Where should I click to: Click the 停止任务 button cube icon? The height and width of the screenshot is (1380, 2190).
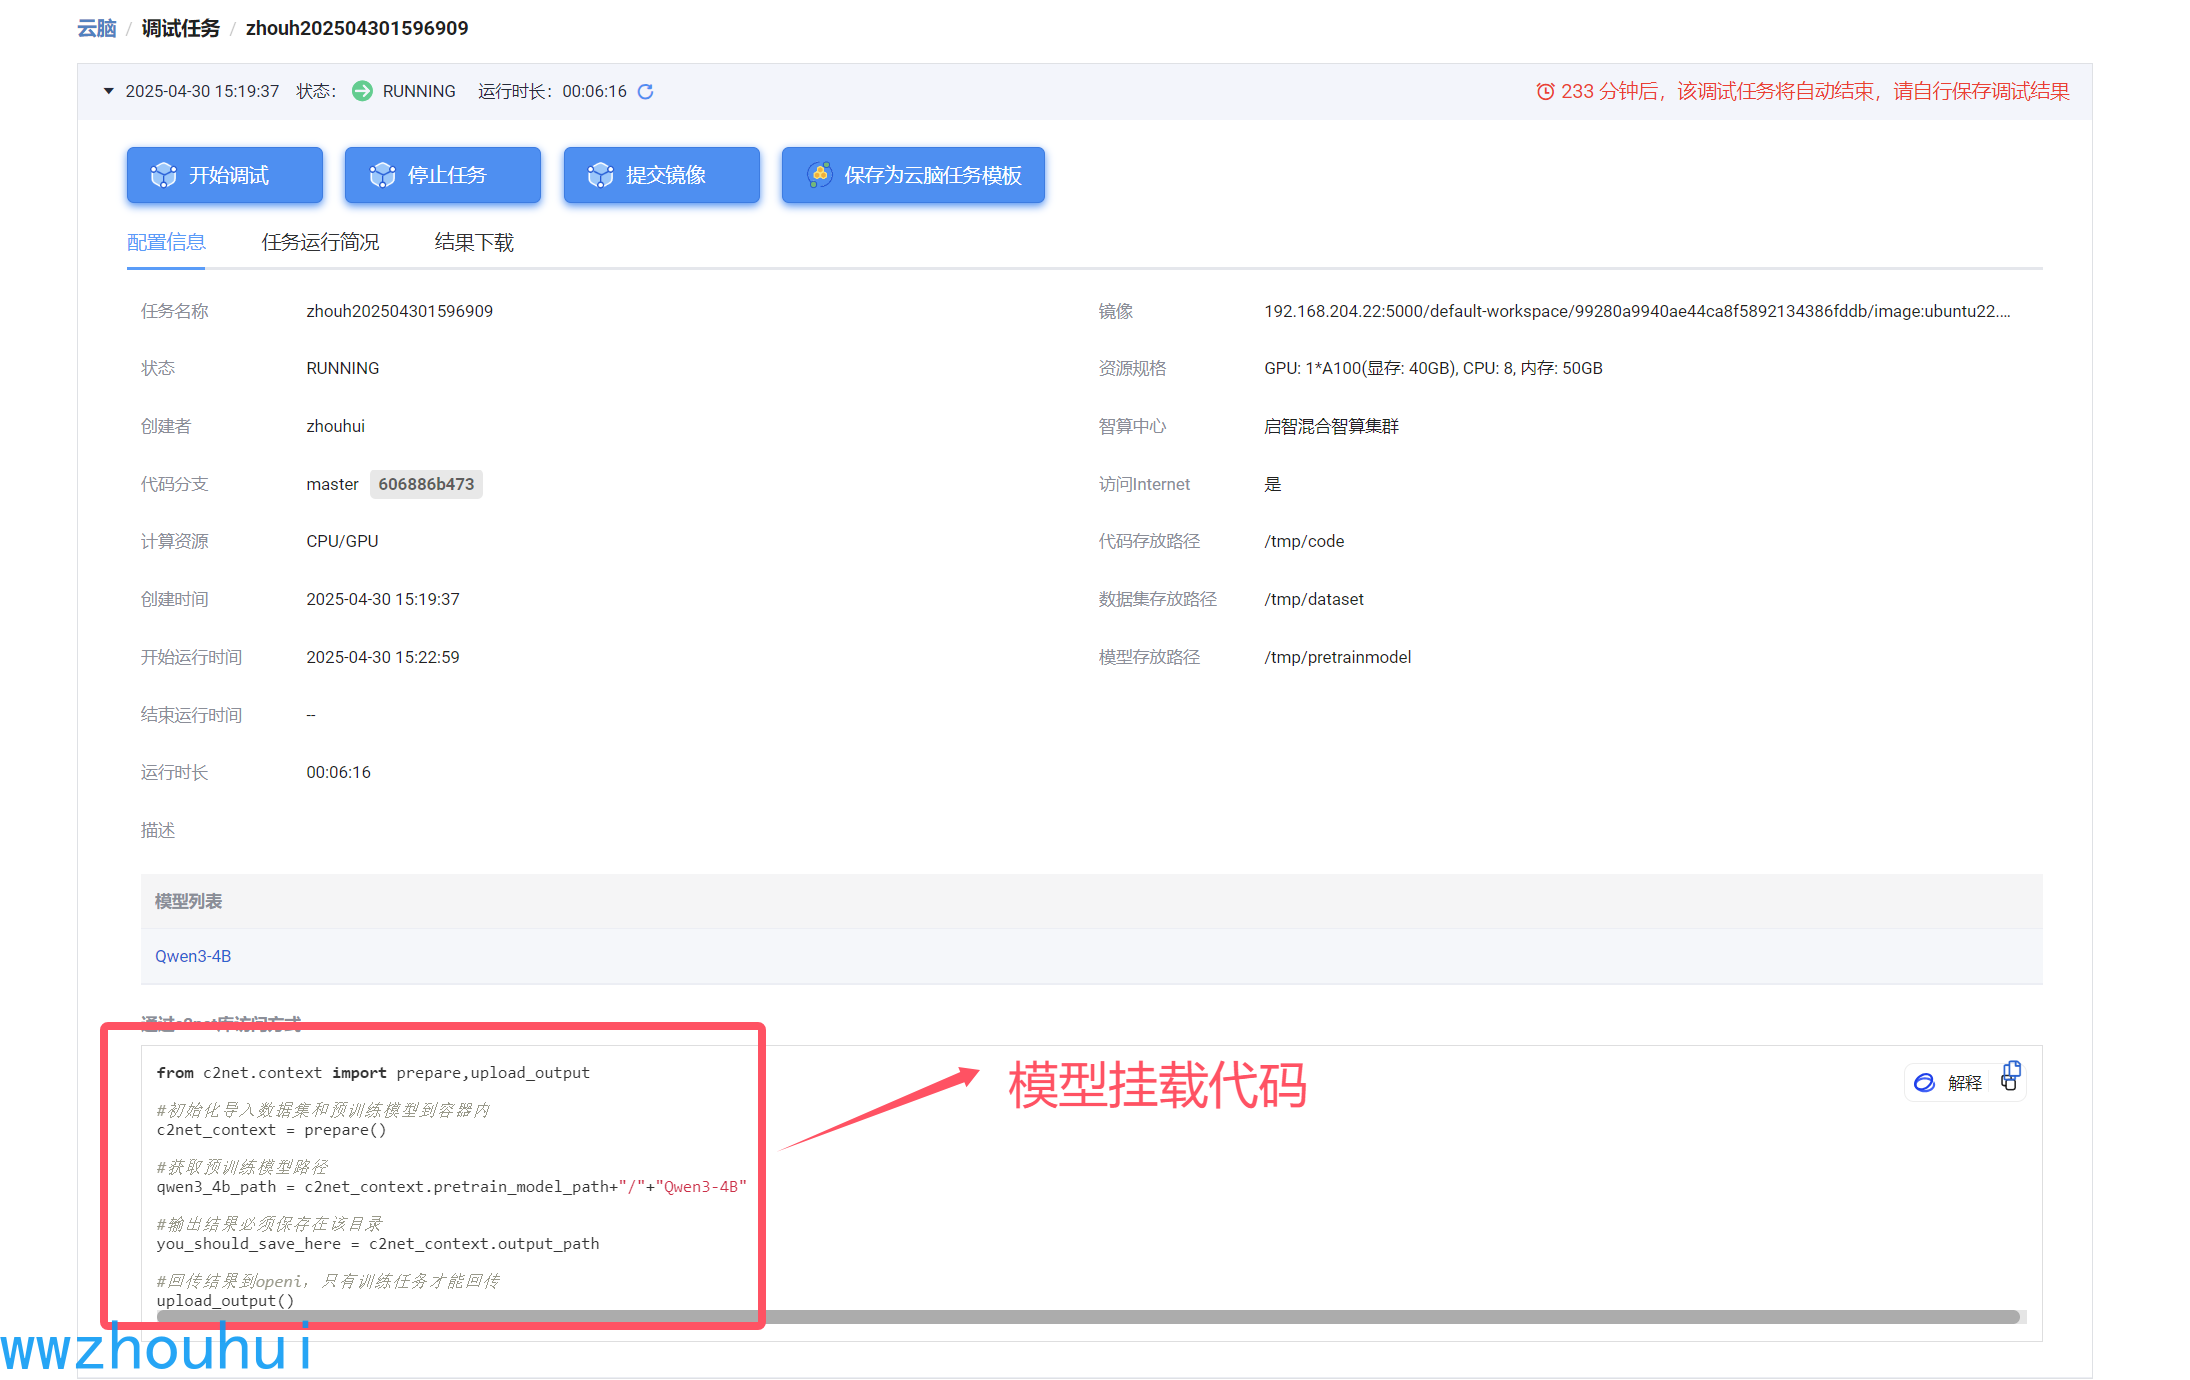(x=382, y=175)
